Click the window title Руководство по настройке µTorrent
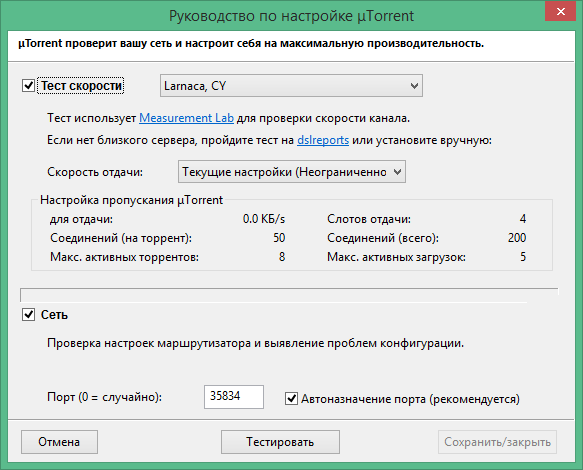The width and height of the screenshot is (583, 470). point(291,16)
